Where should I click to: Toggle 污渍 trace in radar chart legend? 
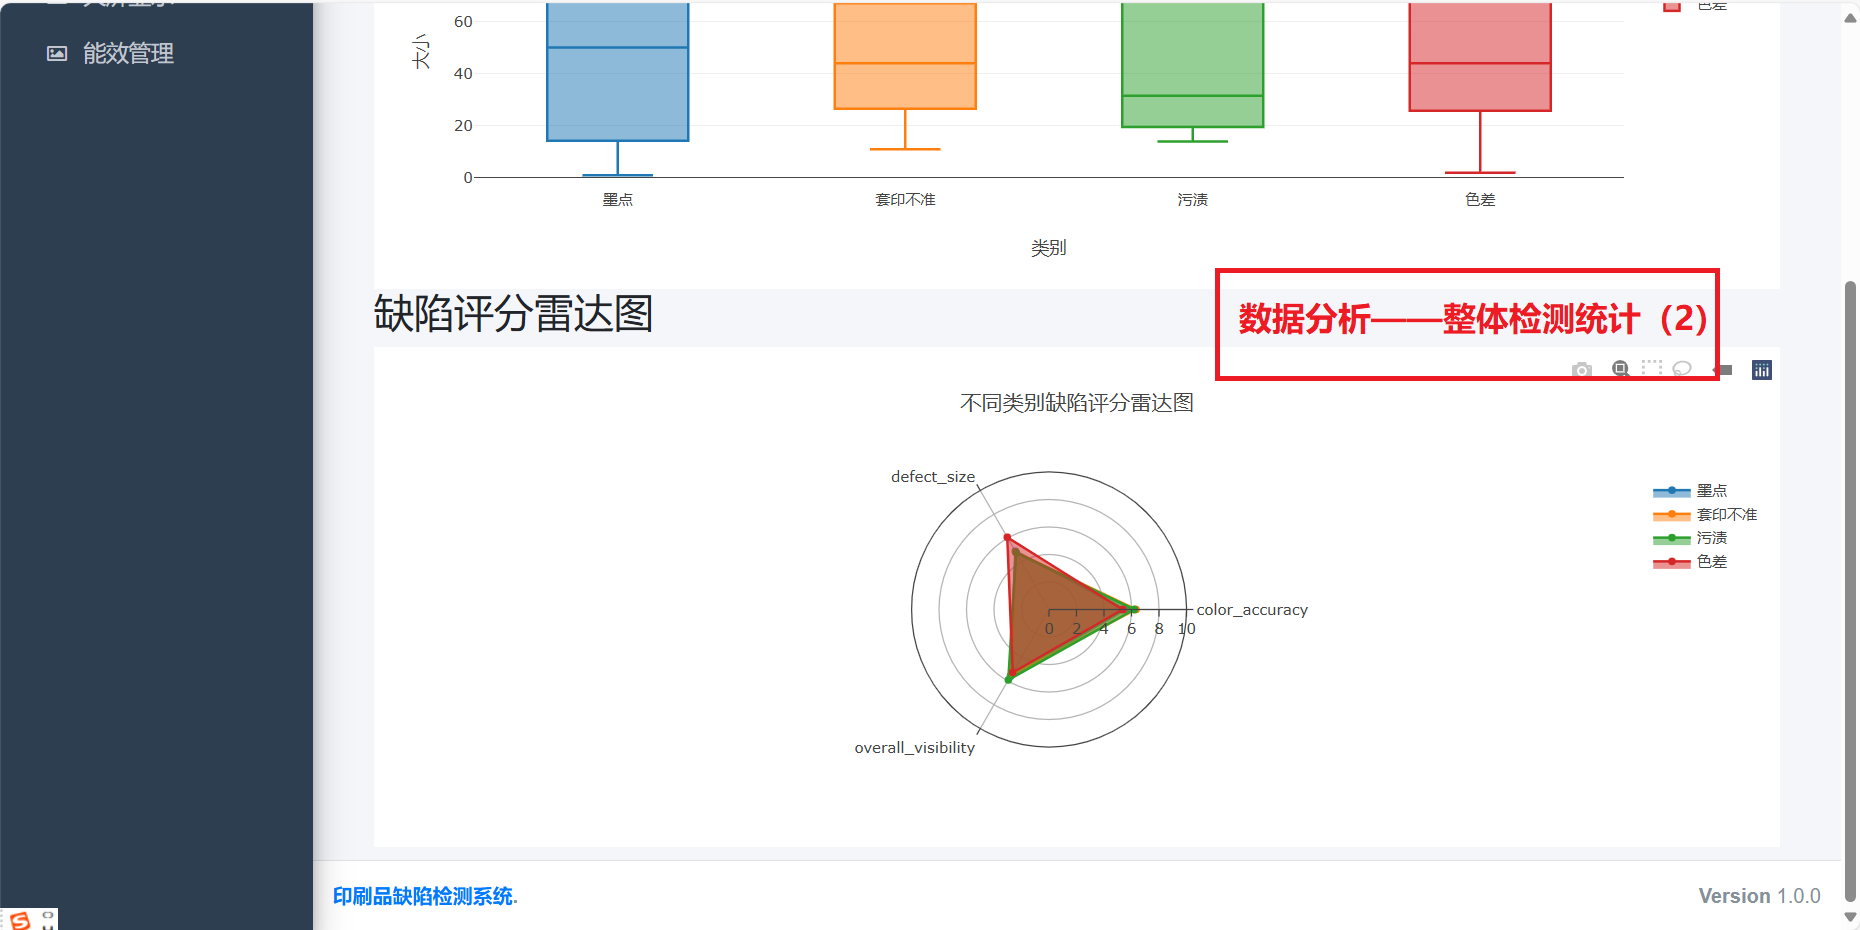[1690, 538]
